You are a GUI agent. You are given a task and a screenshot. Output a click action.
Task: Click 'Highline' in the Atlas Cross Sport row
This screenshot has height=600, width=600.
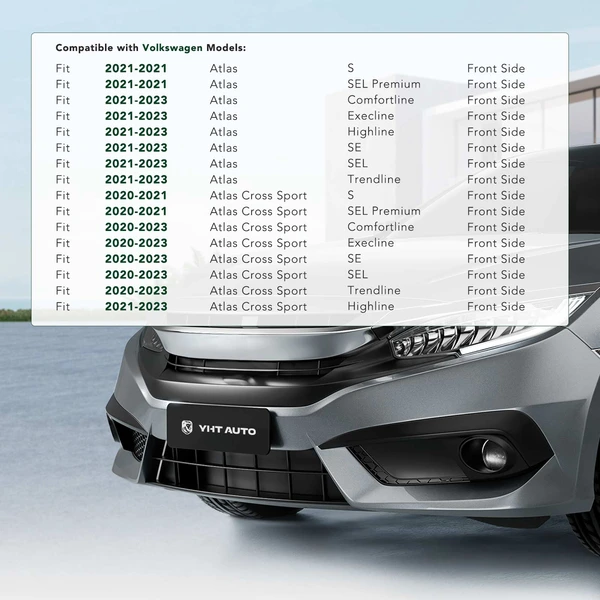[x=371, y=307]
